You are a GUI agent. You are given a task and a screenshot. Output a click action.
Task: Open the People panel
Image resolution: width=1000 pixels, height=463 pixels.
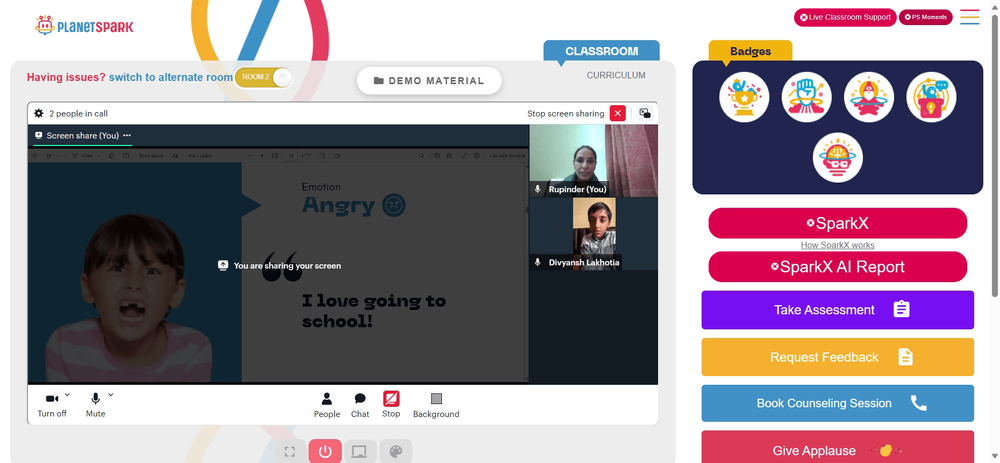(327, 405)
